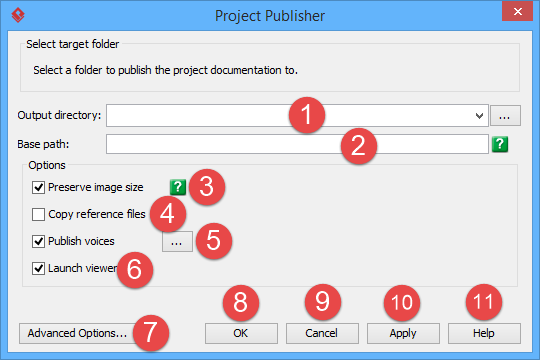Confirm with the OK button

pos(241,333)
